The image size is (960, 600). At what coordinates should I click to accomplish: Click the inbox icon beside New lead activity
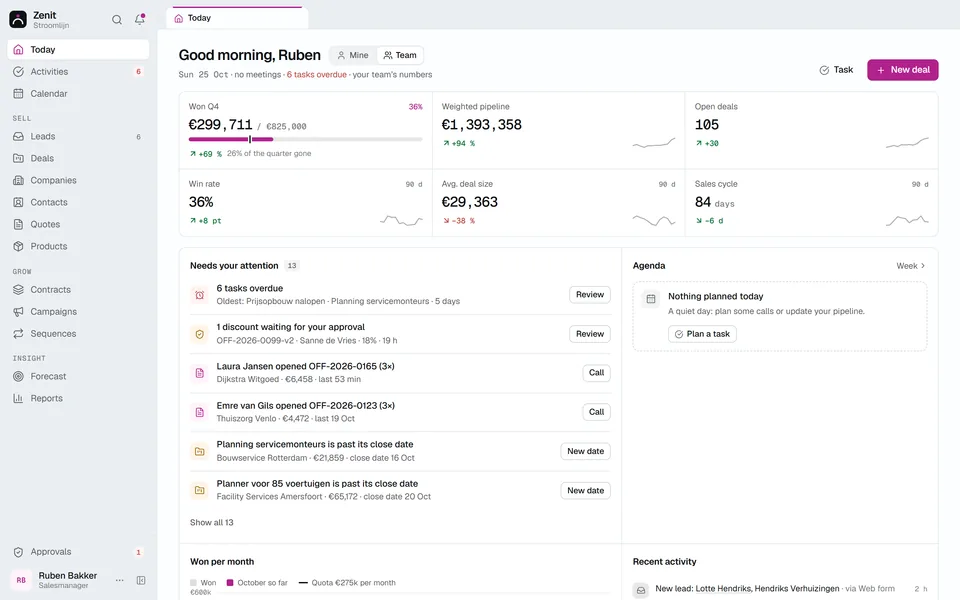[640, 590]
